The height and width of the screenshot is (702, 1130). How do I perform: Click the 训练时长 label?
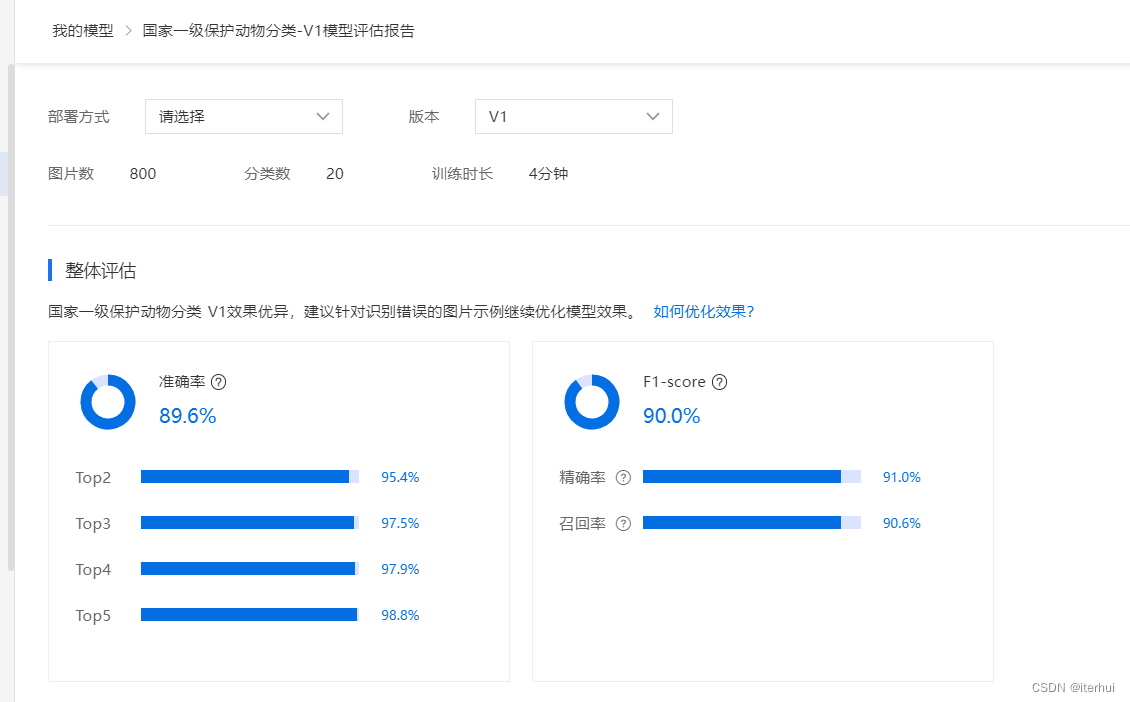click(x=462, y=174)
